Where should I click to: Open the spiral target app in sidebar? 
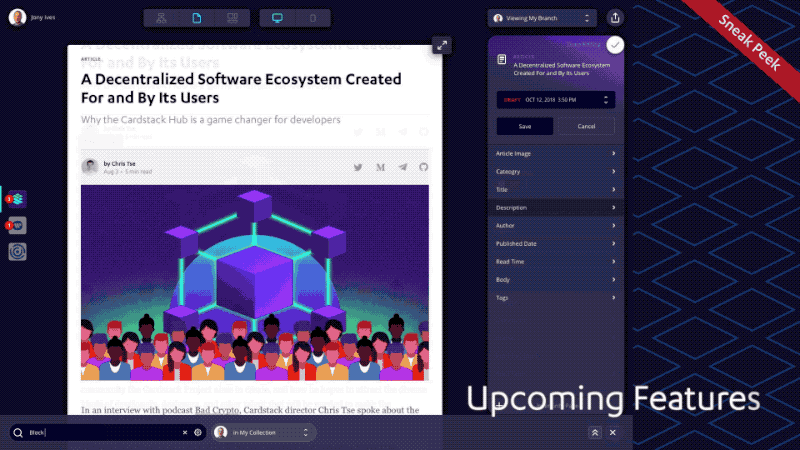pyautogui.click(x=17, y=252)
